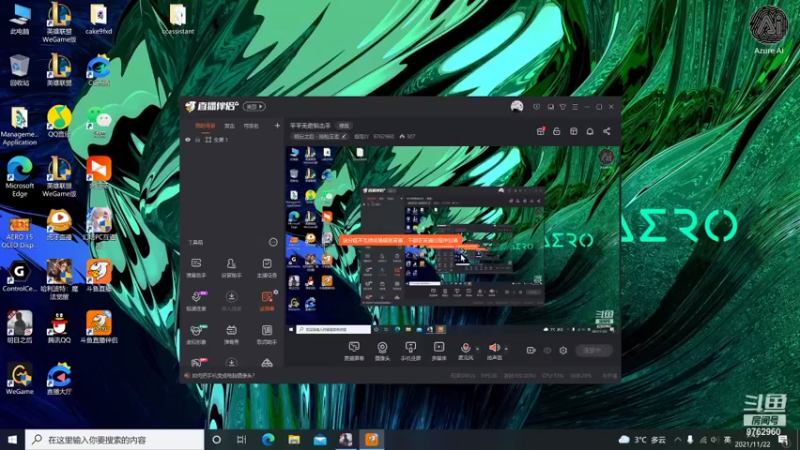Viewport: 800px width, 450px height.
Task: Open the notification bell in stream header
Action: click(590, 131)
